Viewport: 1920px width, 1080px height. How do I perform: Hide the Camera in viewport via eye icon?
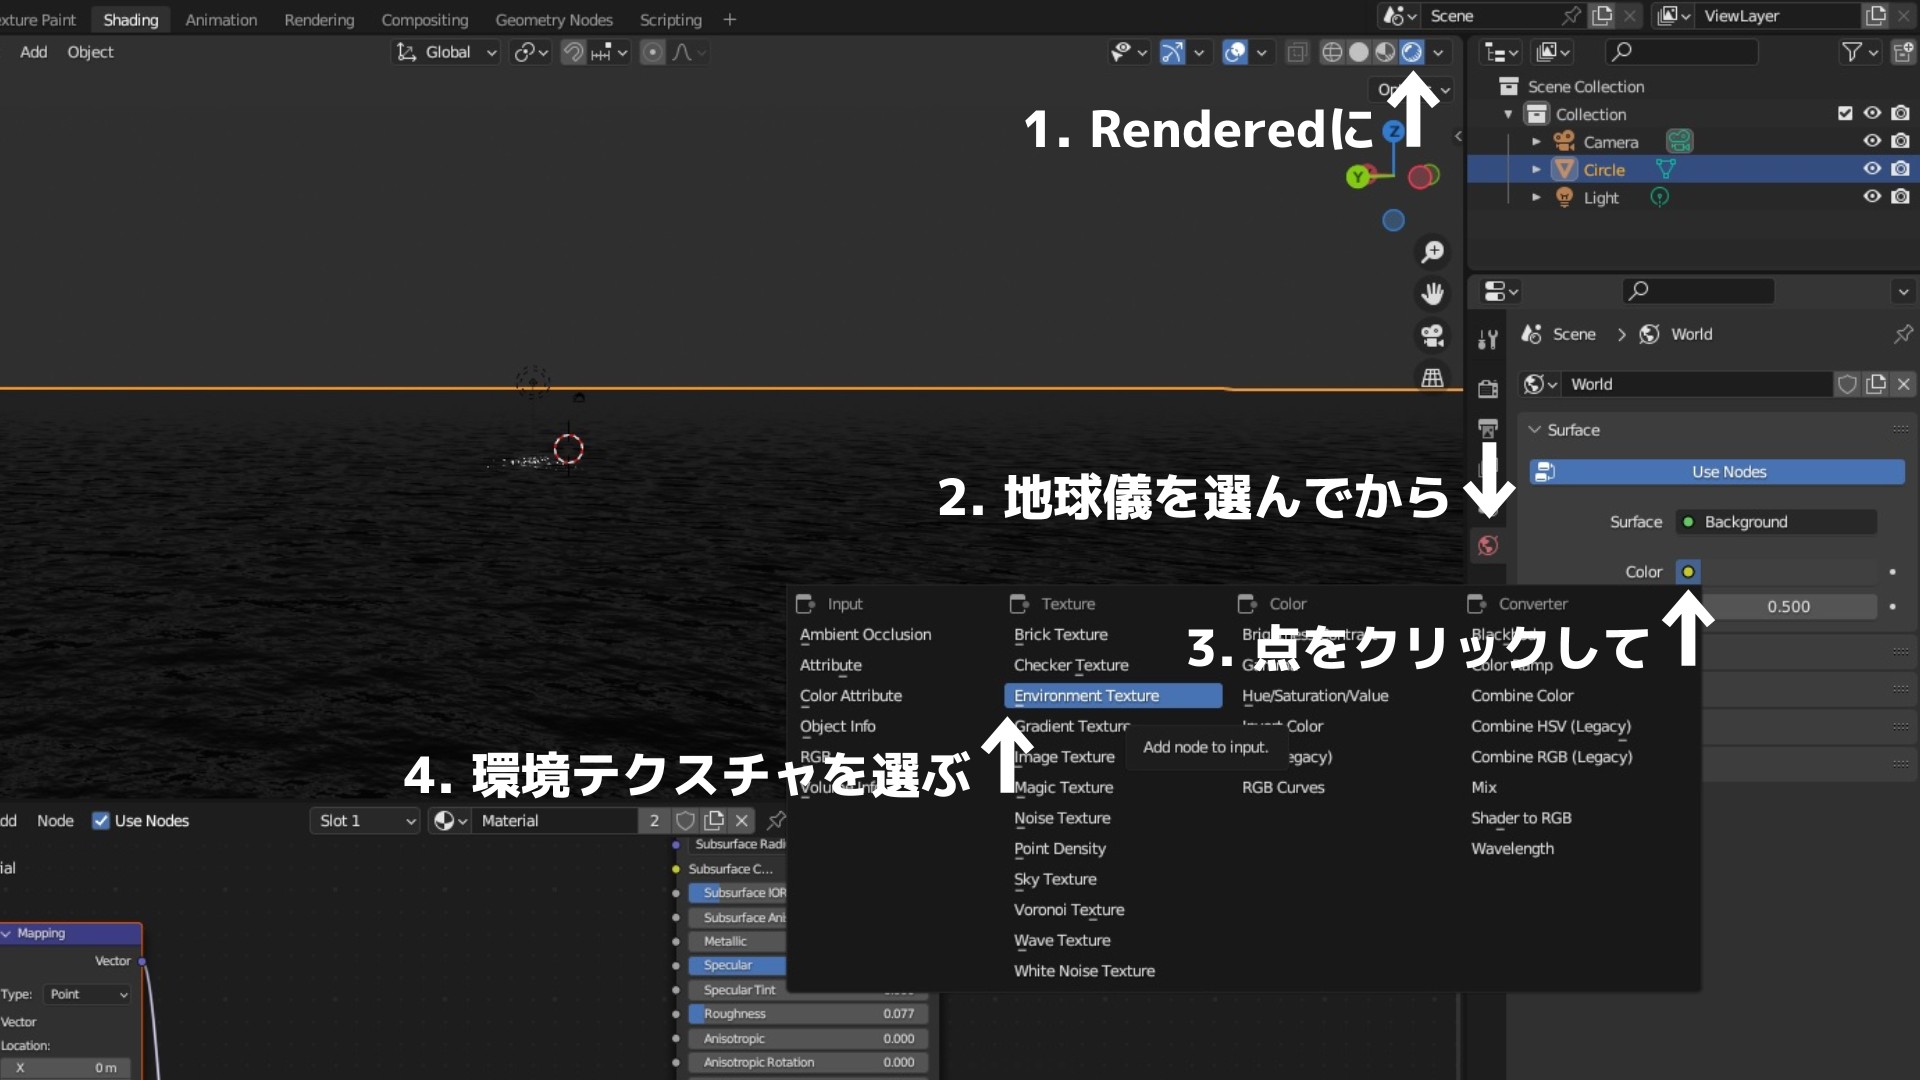point(1872,142)
